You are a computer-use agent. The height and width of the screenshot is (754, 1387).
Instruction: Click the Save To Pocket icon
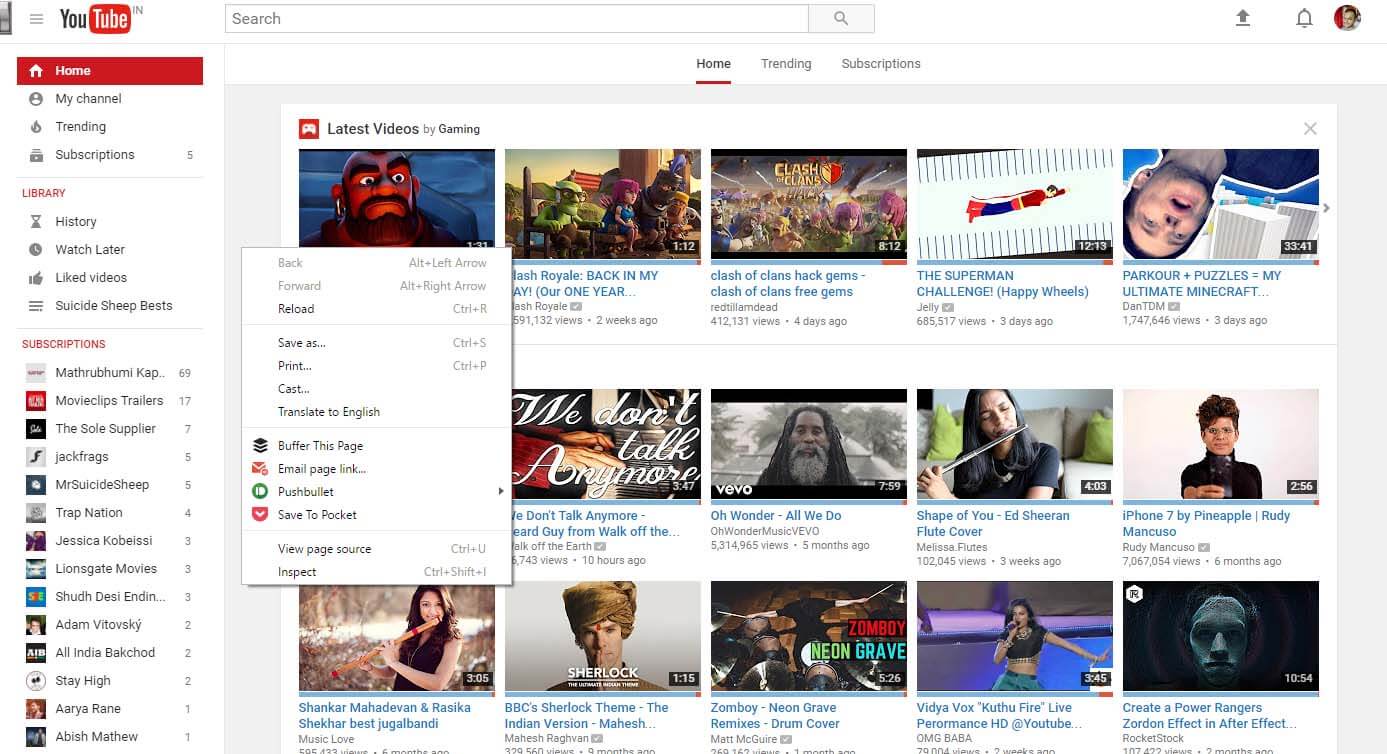260,515
